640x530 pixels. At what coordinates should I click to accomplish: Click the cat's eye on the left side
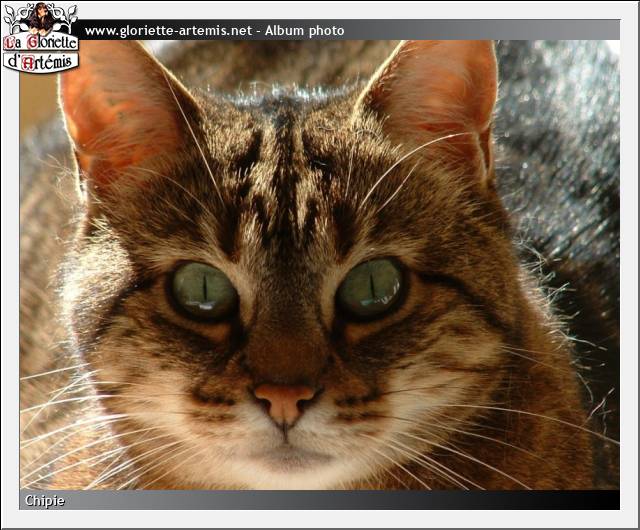click(x=203, y=290)
